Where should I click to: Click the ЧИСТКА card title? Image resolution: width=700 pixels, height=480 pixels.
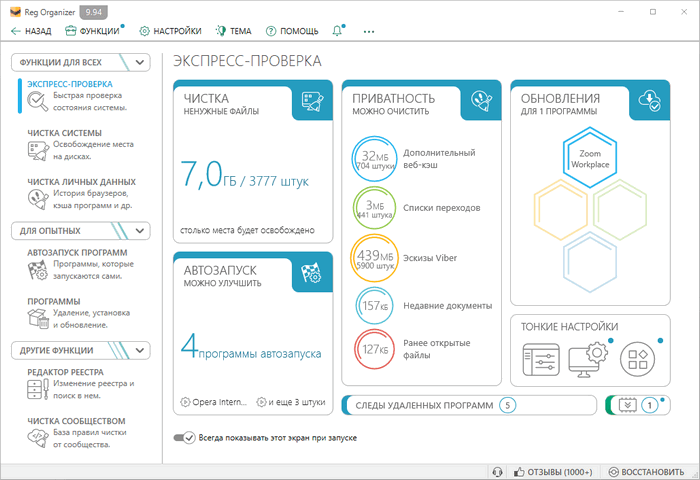point(206,98)
